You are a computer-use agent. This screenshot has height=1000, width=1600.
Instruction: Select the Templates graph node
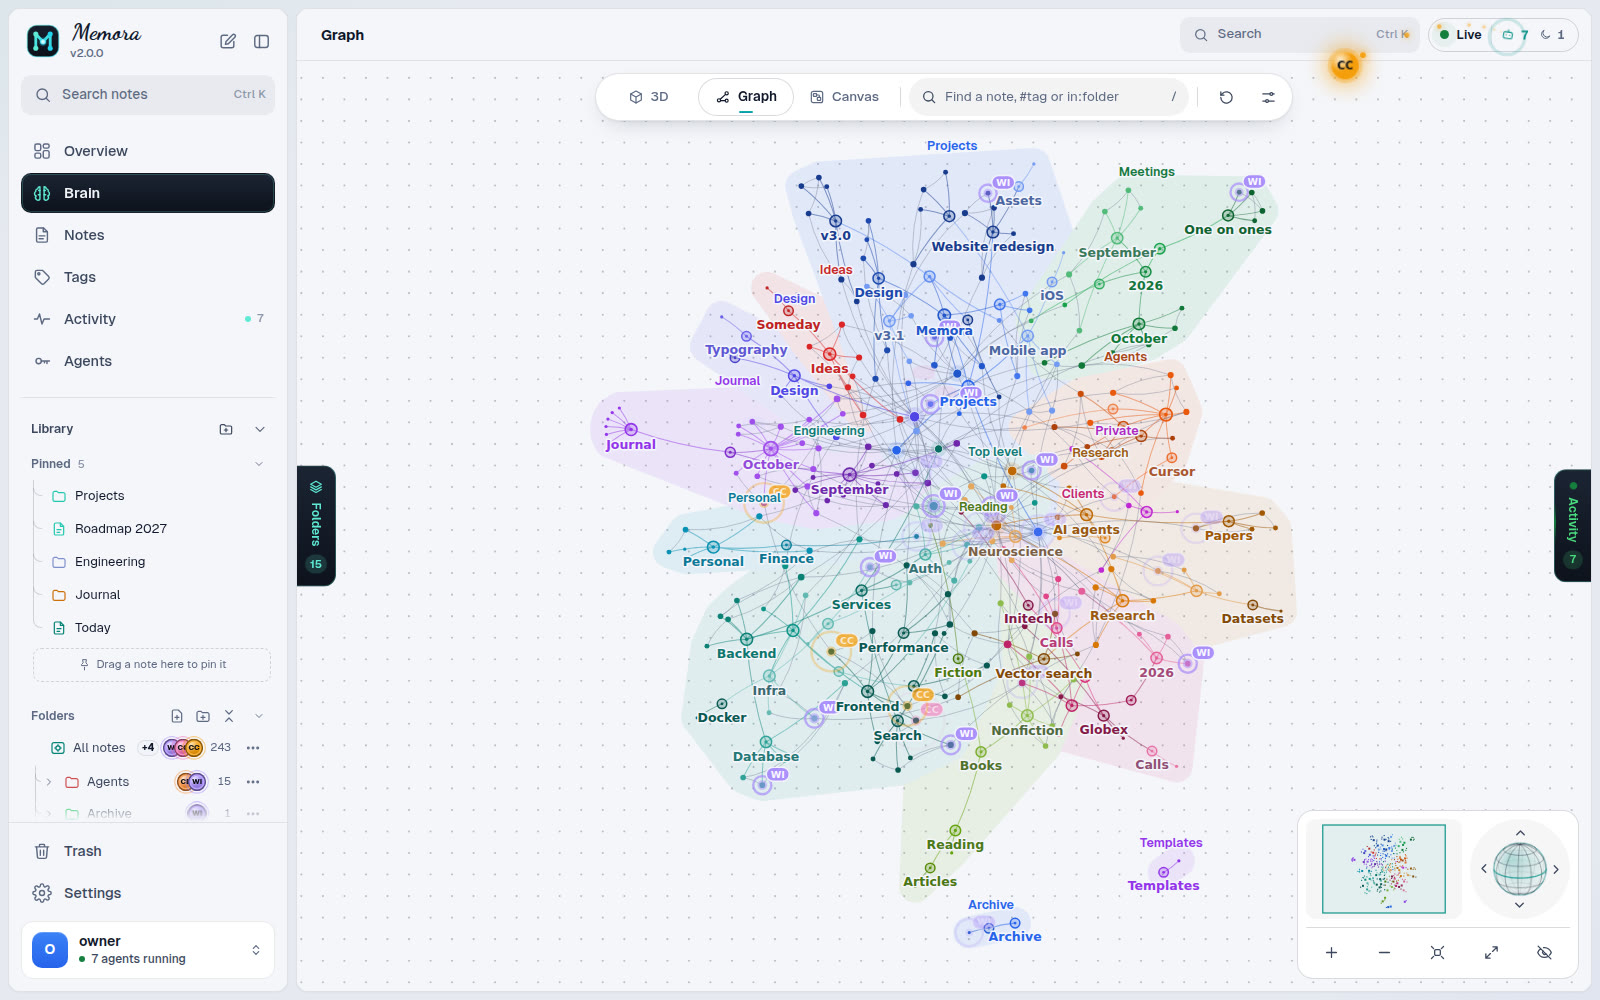click(x=1163, y=873)
